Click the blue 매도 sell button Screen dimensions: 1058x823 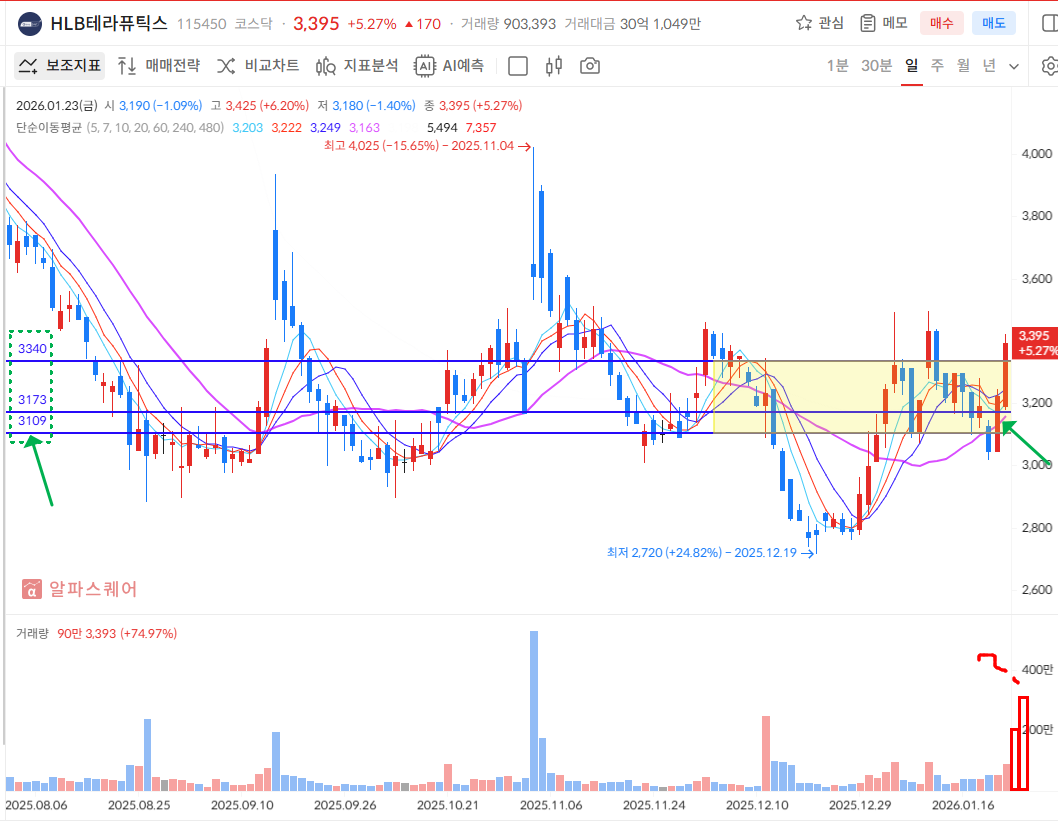tap(994, 23)
